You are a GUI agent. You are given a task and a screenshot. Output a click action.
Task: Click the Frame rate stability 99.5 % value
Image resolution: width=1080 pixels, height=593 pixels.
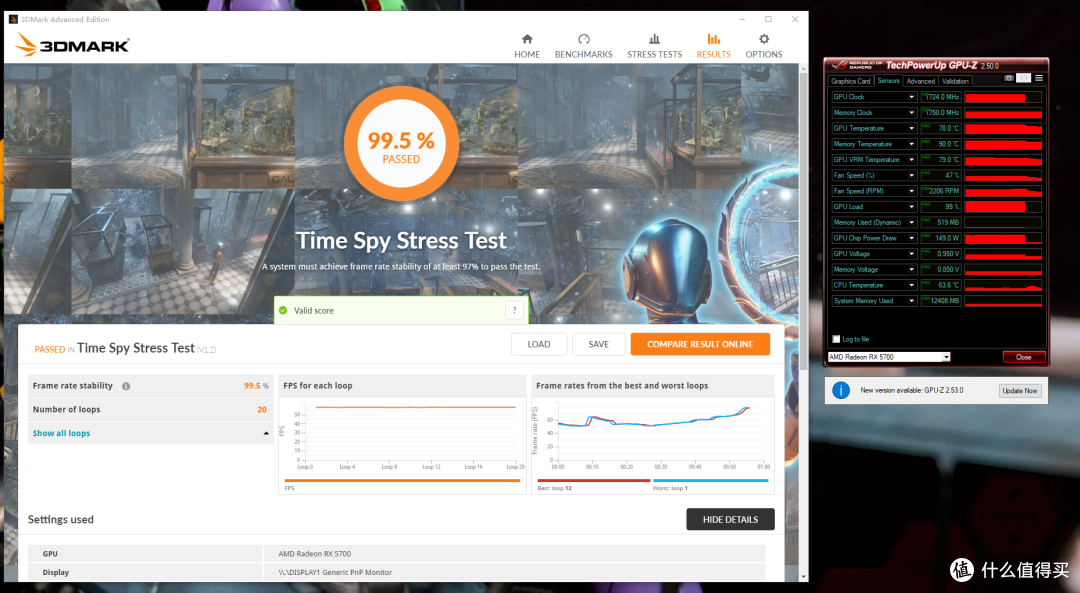click(256, 386)
